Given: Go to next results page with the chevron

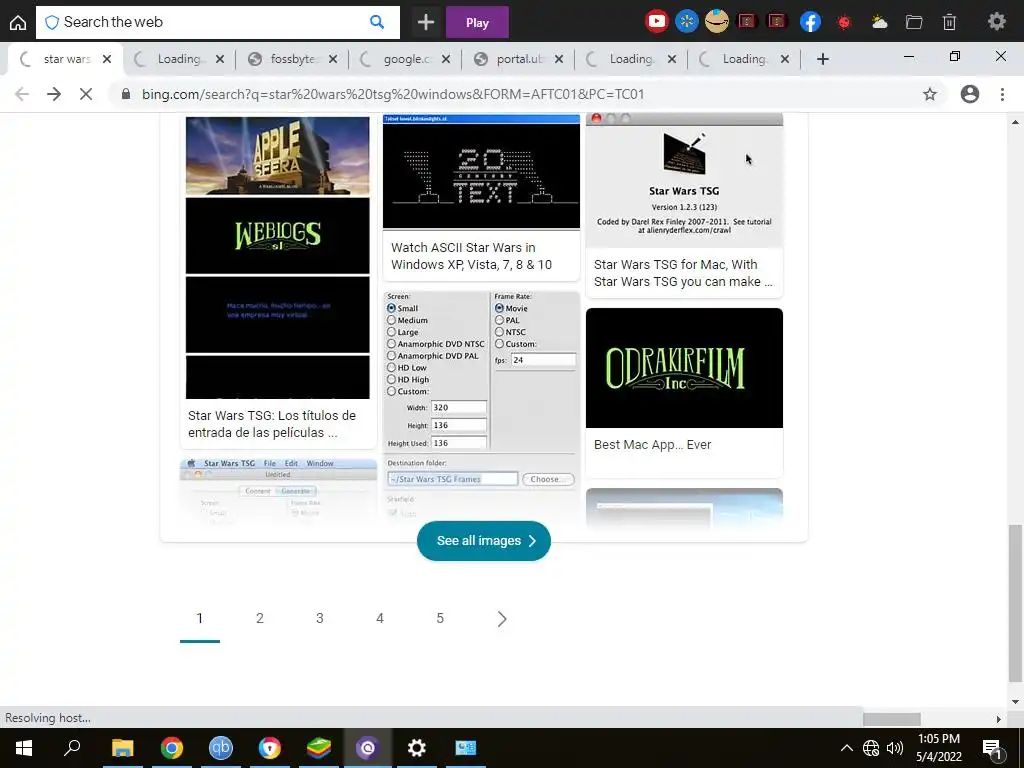Looking at the screenshot, I should coord(502,618).
